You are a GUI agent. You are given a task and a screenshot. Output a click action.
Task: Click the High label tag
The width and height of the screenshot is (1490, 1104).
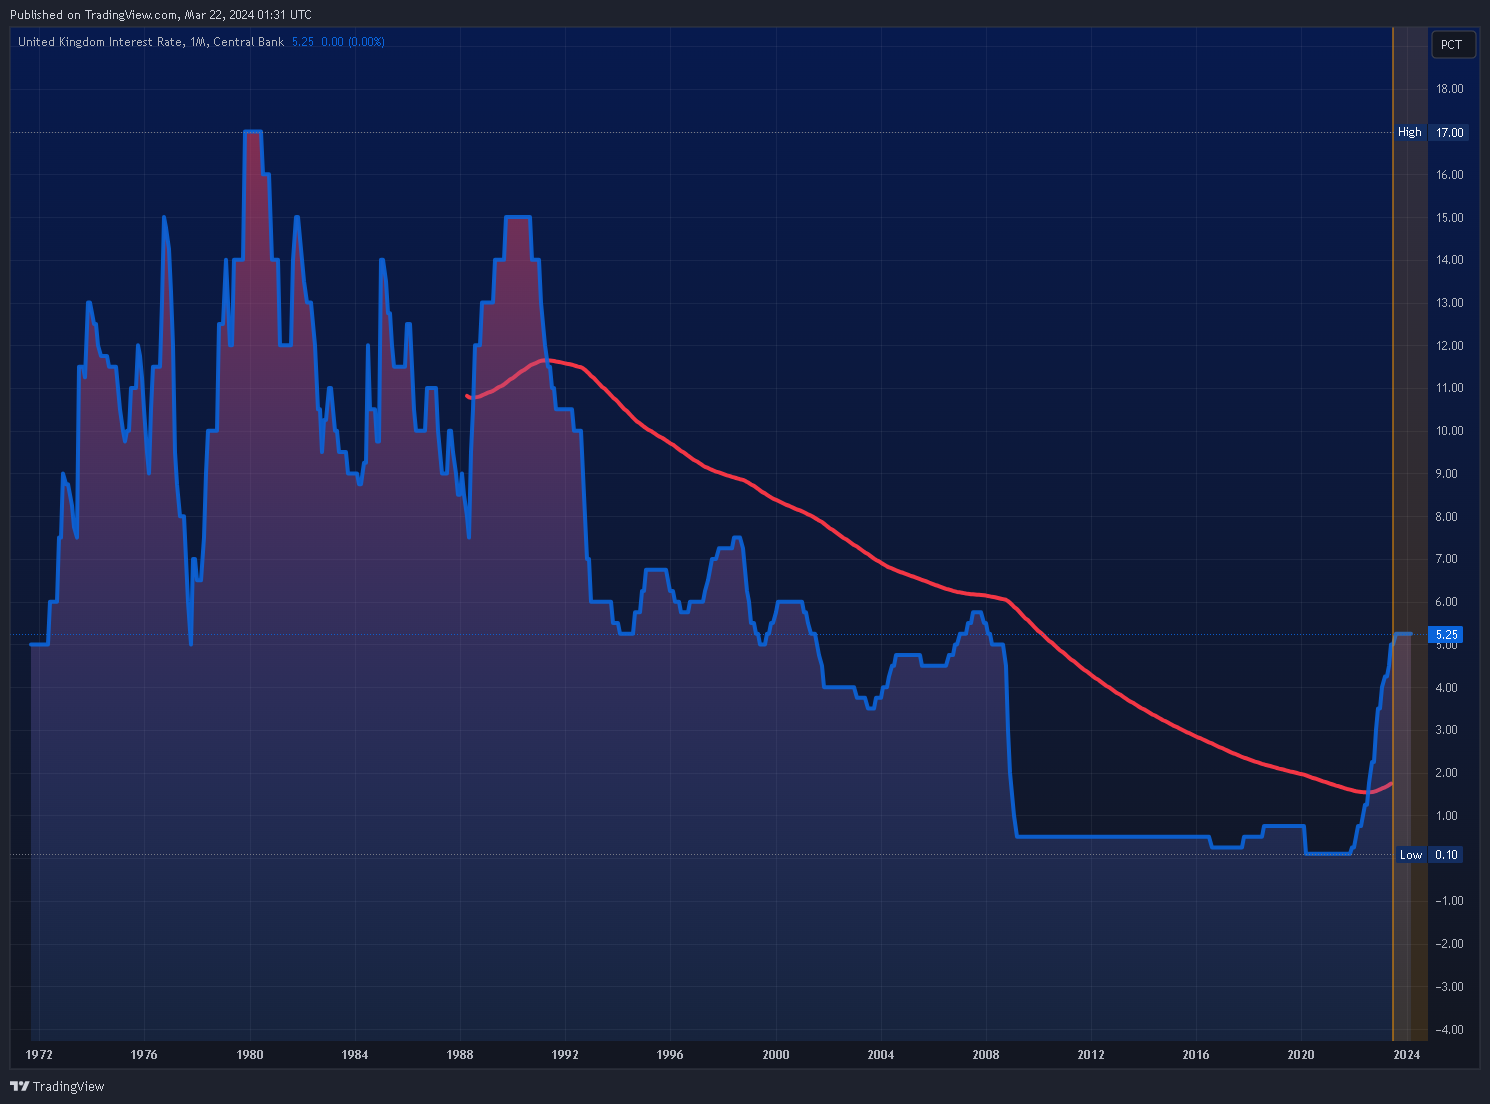click(1409, 132)
